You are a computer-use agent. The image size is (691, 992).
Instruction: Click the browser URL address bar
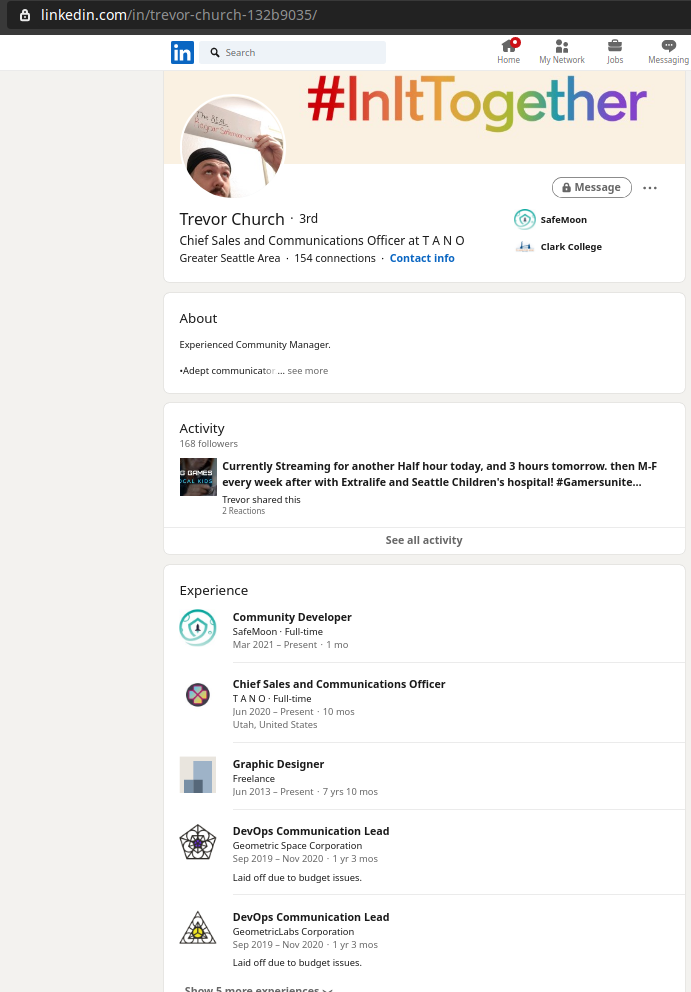[348, 15]
